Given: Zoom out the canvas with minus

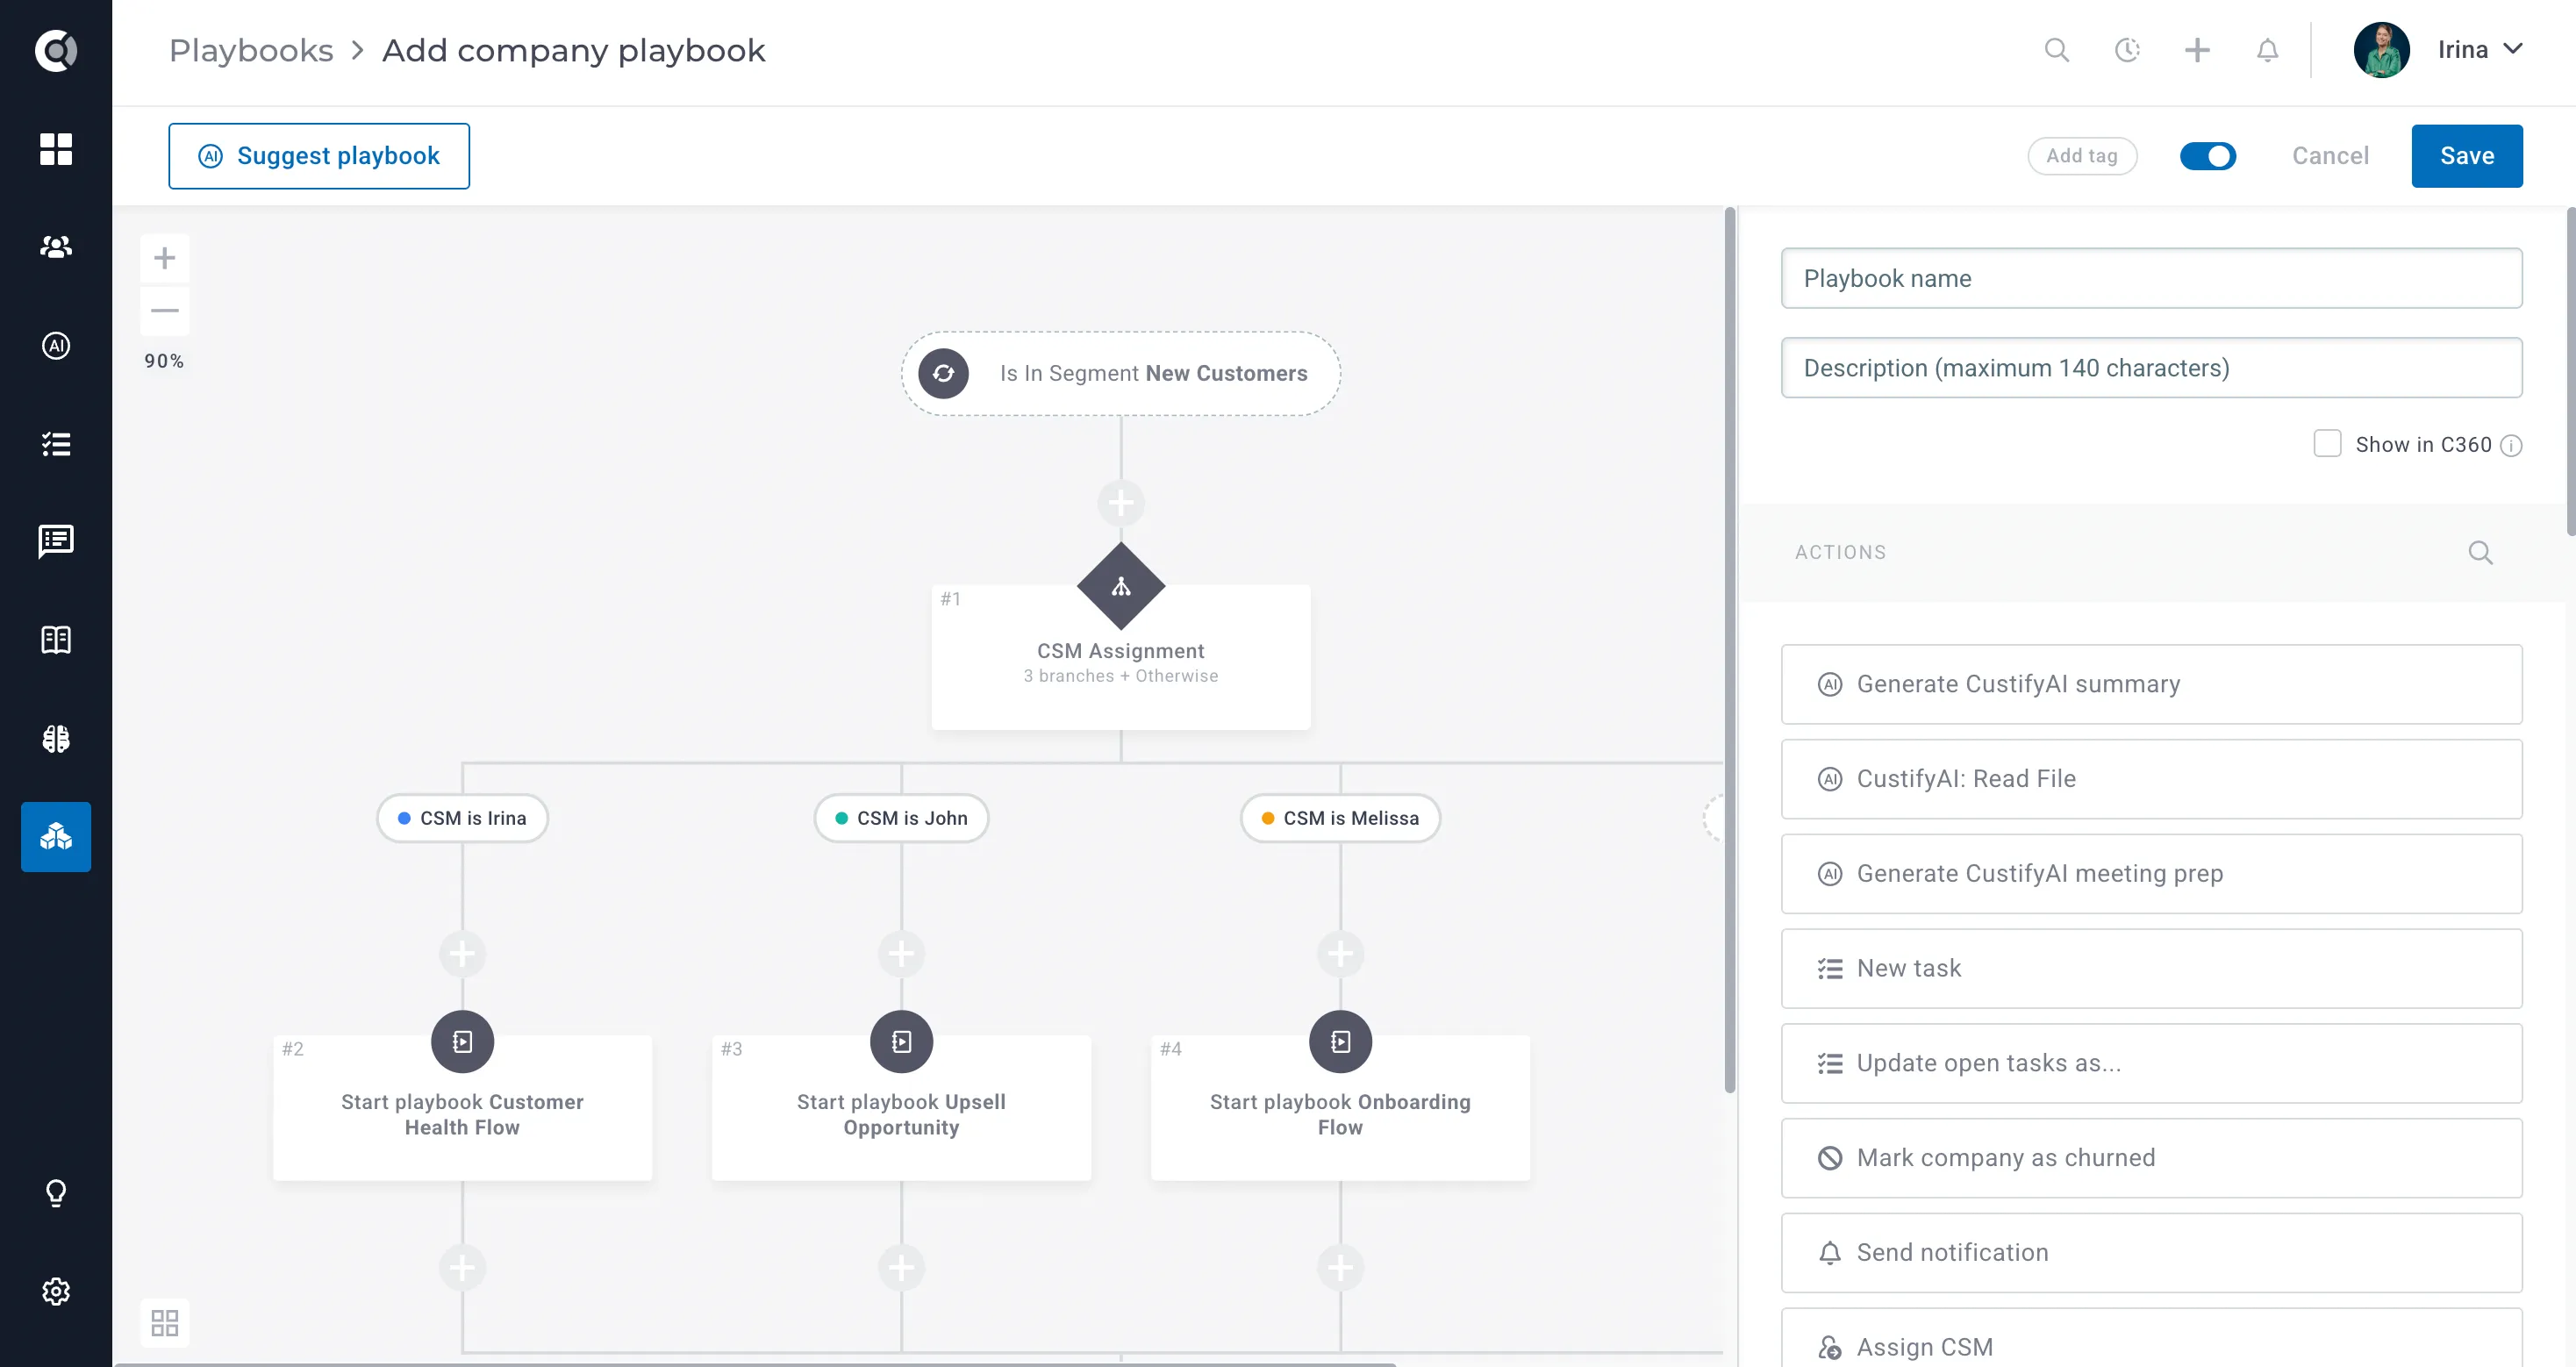Looking at the screenshot, I should click(x=165, y=310).
